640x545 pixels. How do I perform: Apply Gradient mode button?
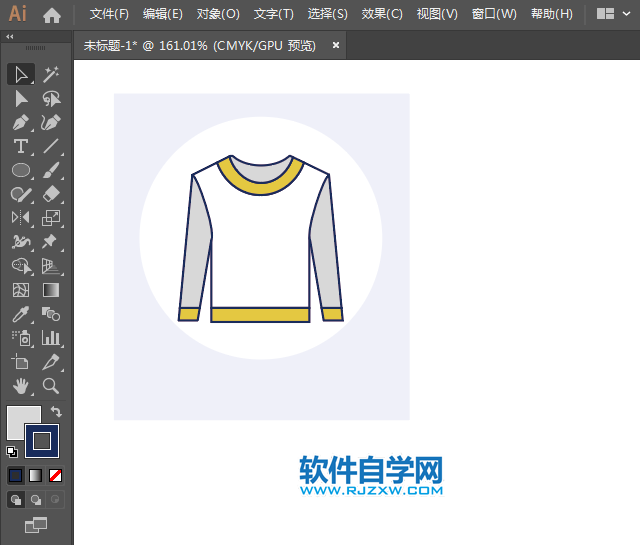pos(36,476)
